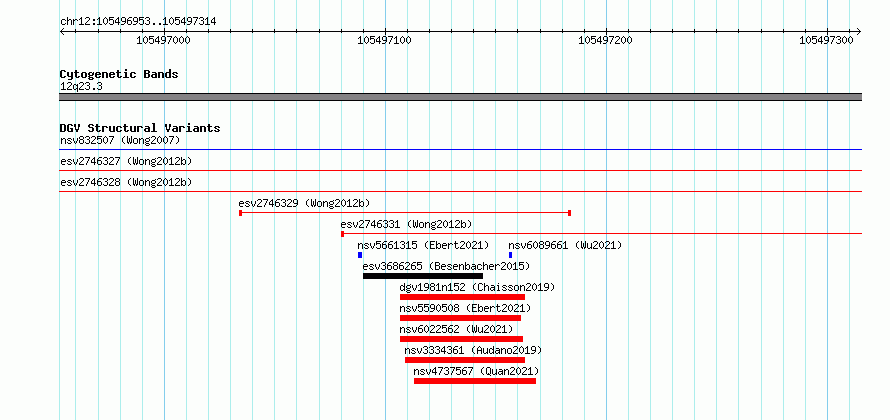This screenshot has width=890, height=420.
Task: Open the esv3686265 (Besenbacher2015) label
Action: [446, 266]
